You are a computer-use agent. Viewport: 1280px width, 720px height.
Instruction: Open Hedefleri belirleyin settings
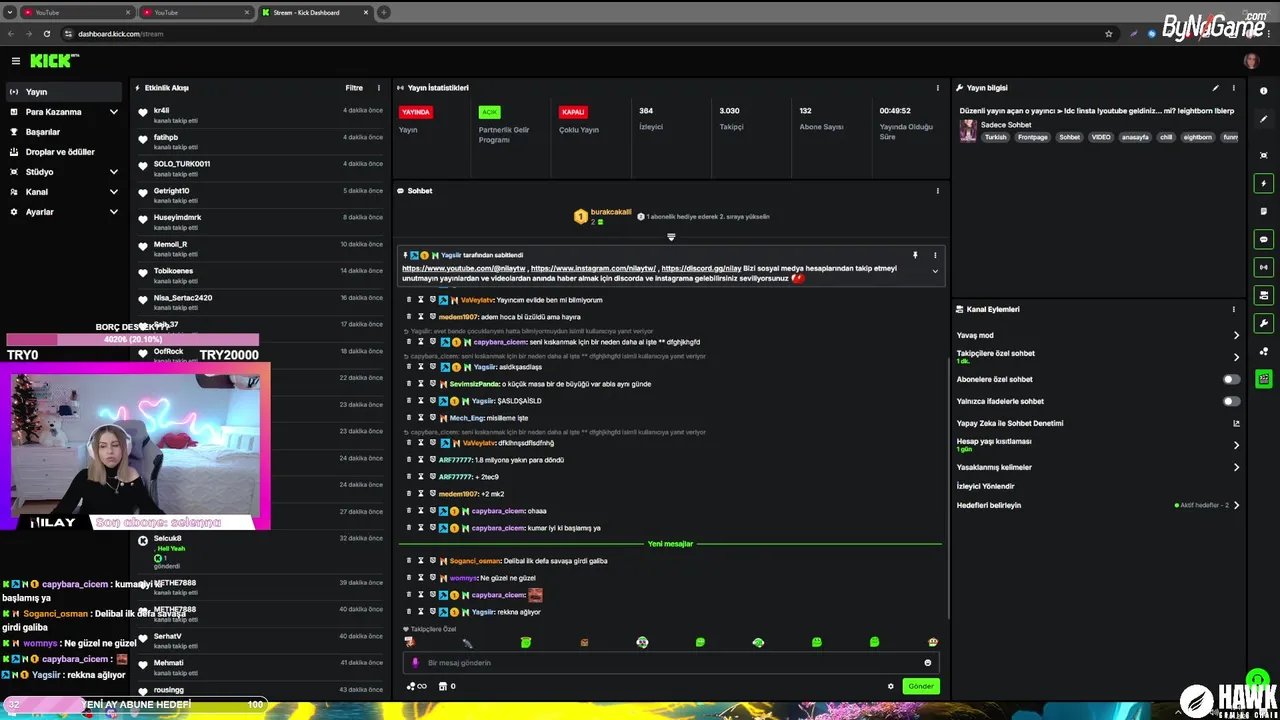pos(1098,505)
